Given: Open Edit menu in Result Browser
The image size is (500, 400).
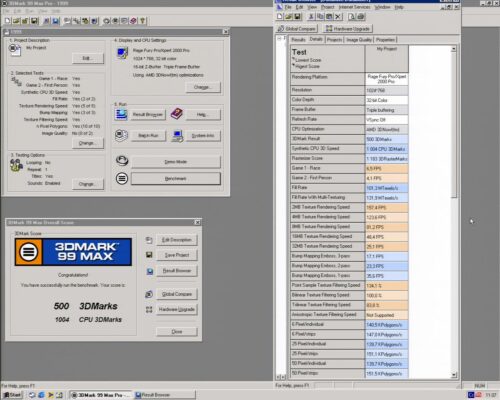Looking at the screenshot, I should coord(299,7).
